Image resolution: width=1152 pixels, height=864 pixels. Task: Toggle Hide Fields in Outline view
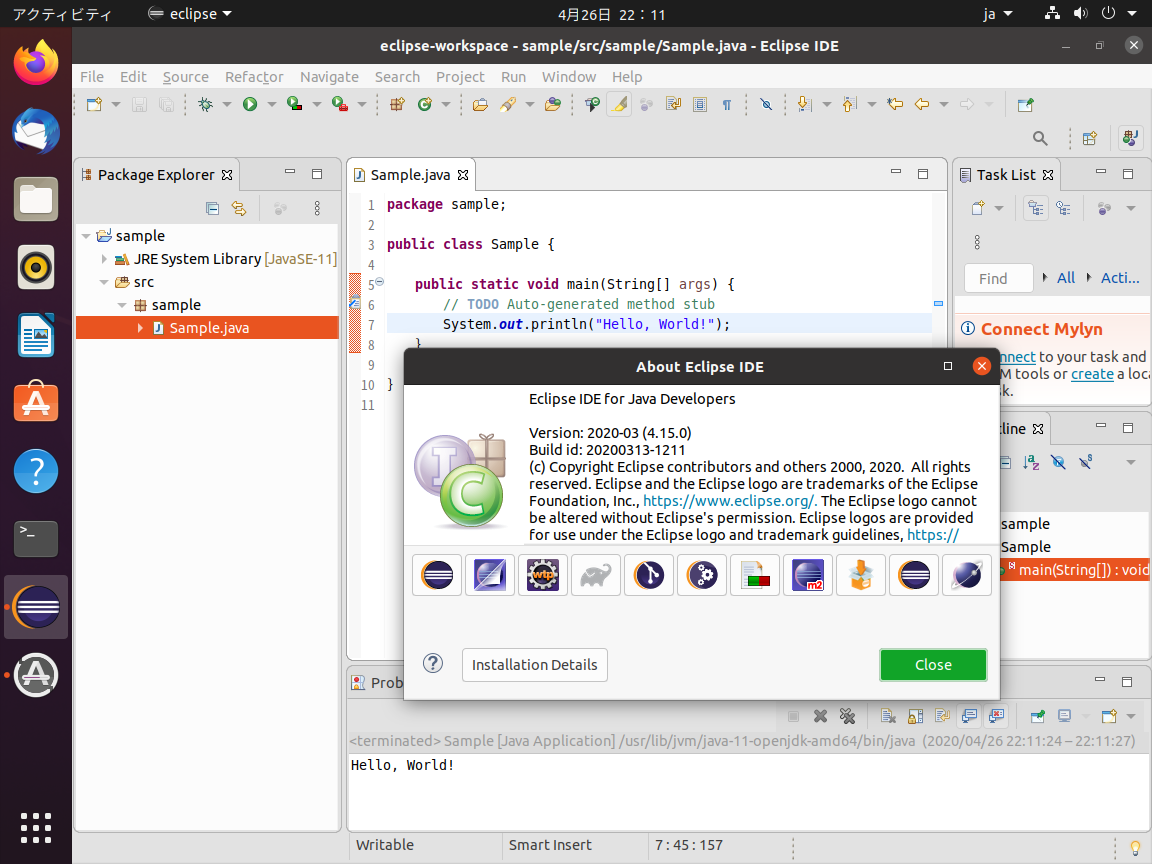coord(1058,462)
